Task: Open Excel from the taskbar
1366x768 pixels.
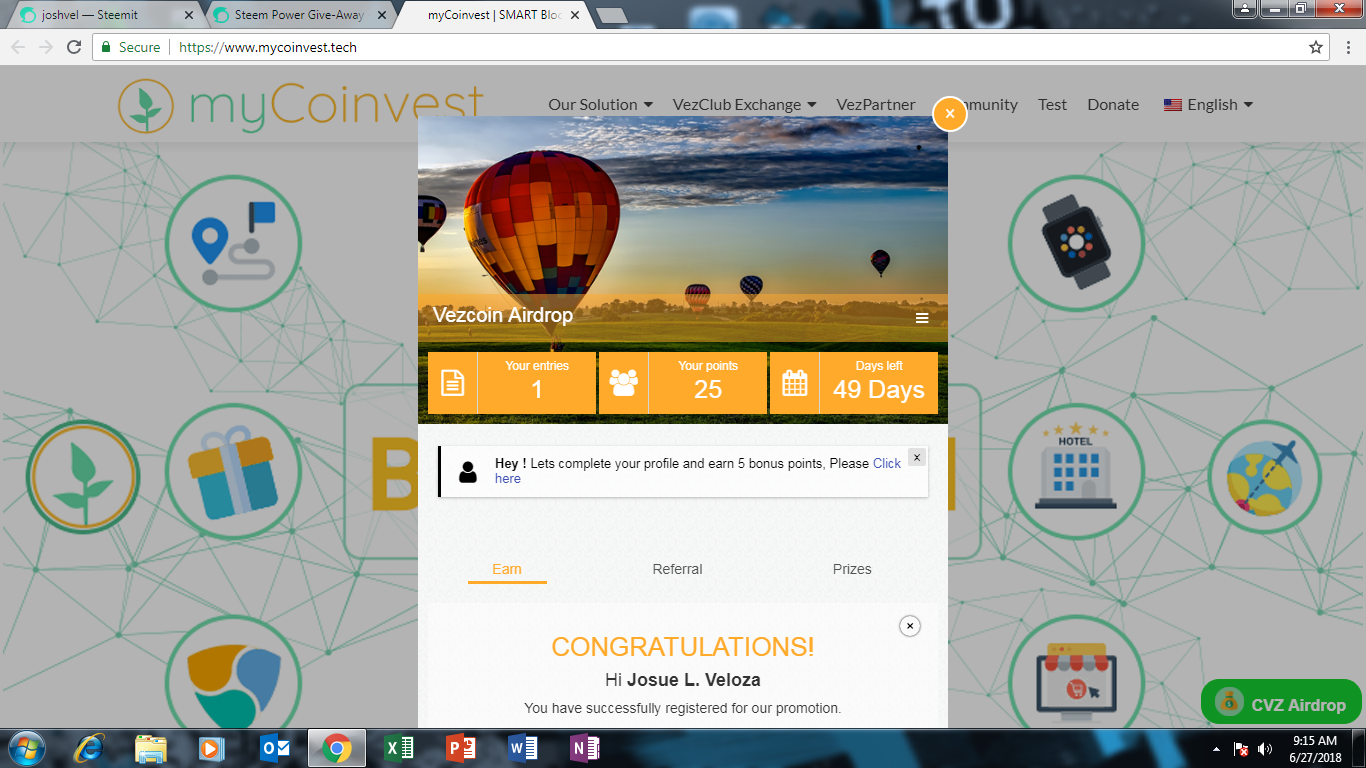Action: pos(399,748)
